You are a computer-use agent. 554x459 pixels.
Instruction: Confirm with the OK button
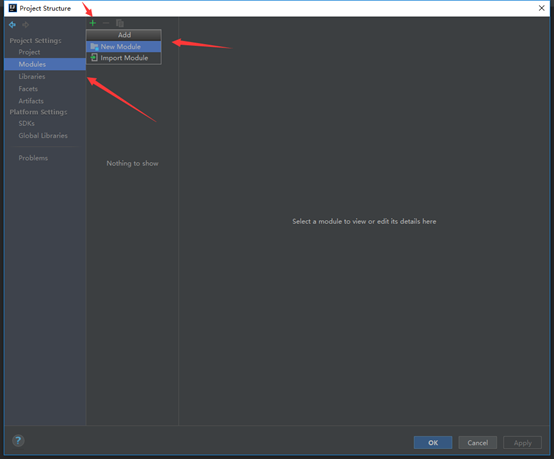433,443
